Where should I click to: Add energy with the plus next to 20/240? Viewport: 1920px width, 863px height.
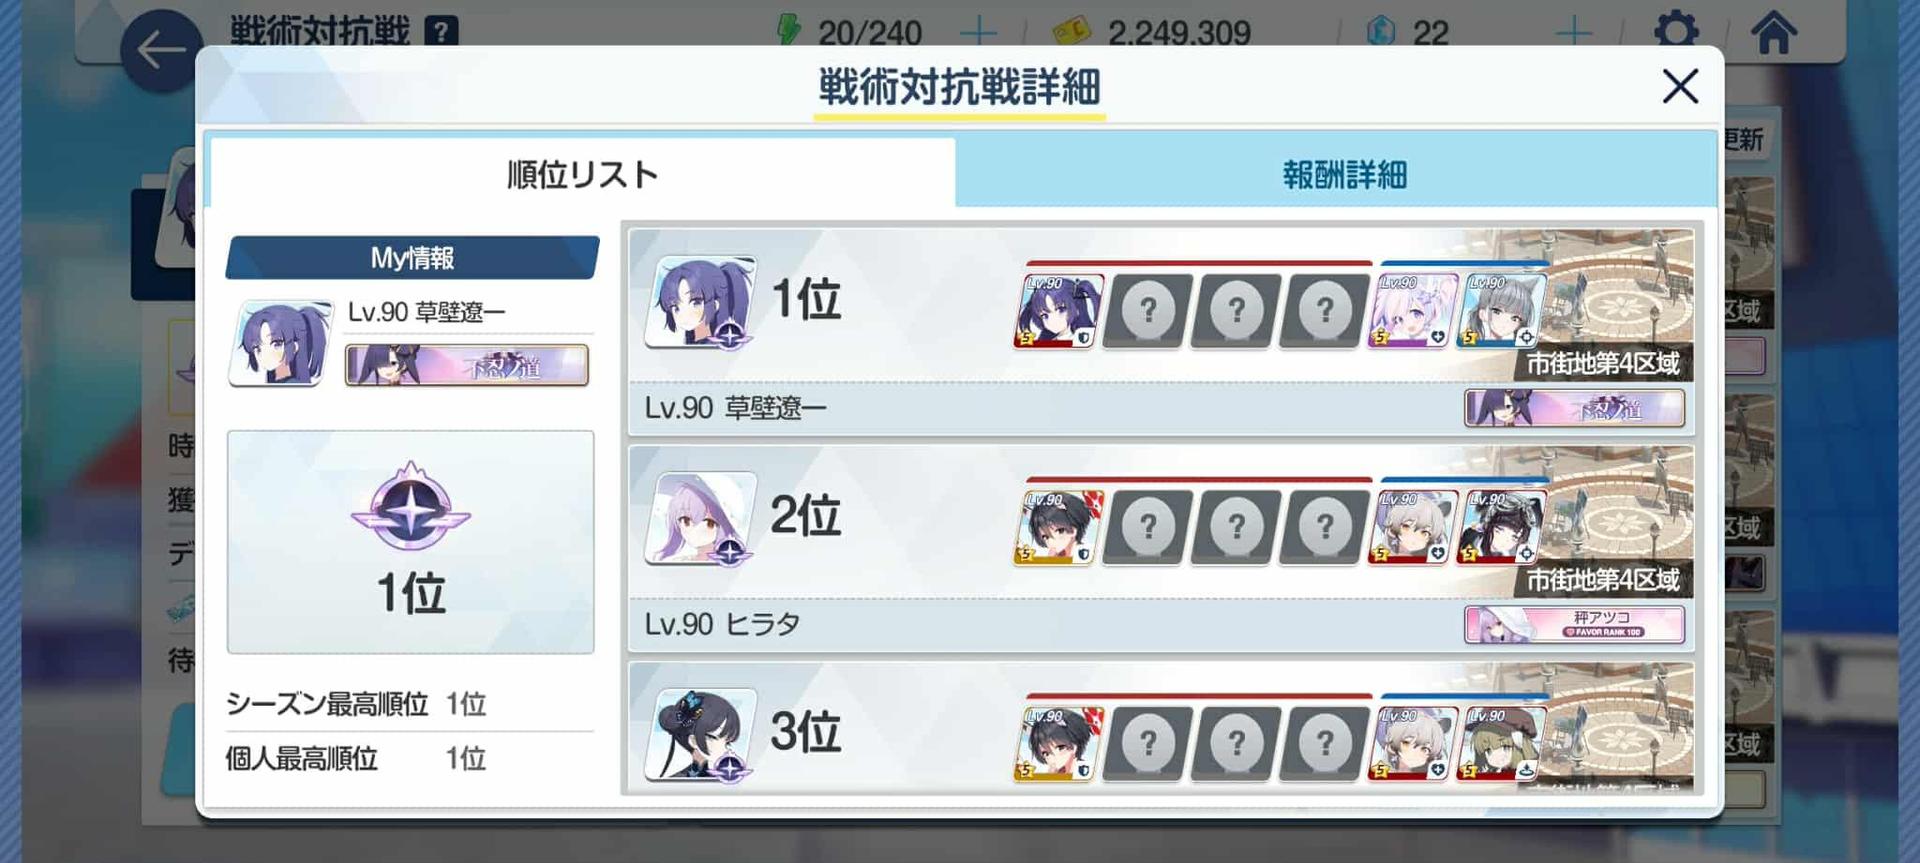tap(977, 33)
